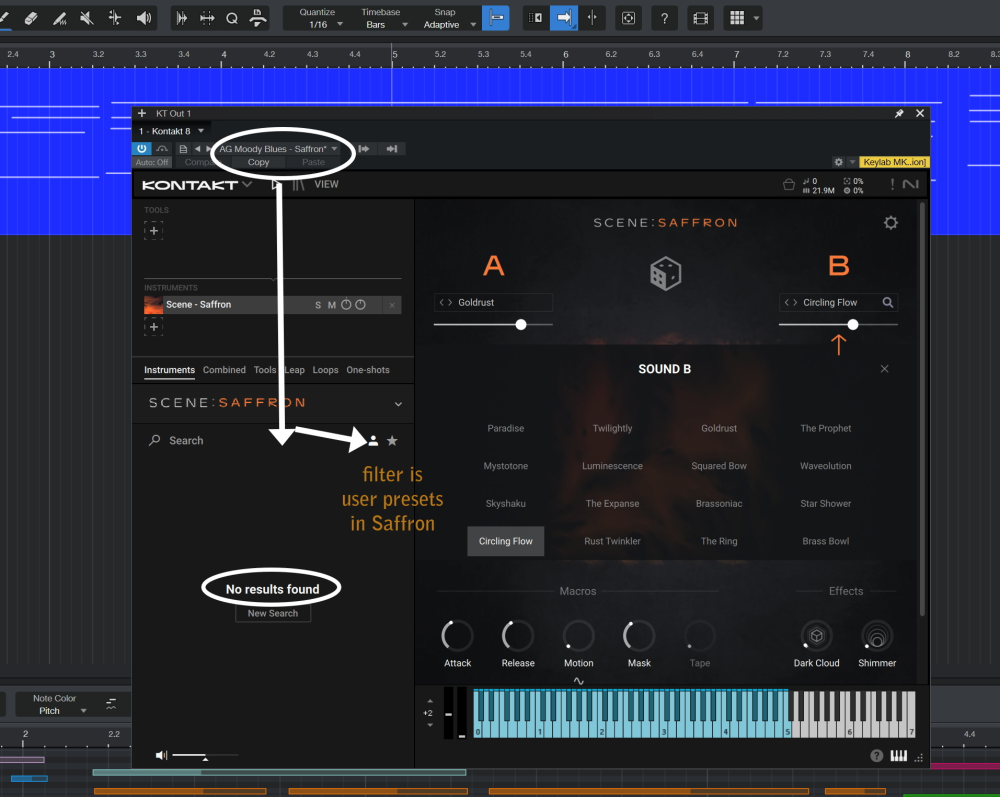Screen dimensions: 1000x797
Task: Select the Listen (speaker) tool
Action: pyautogui.click(x=143, y=18)
